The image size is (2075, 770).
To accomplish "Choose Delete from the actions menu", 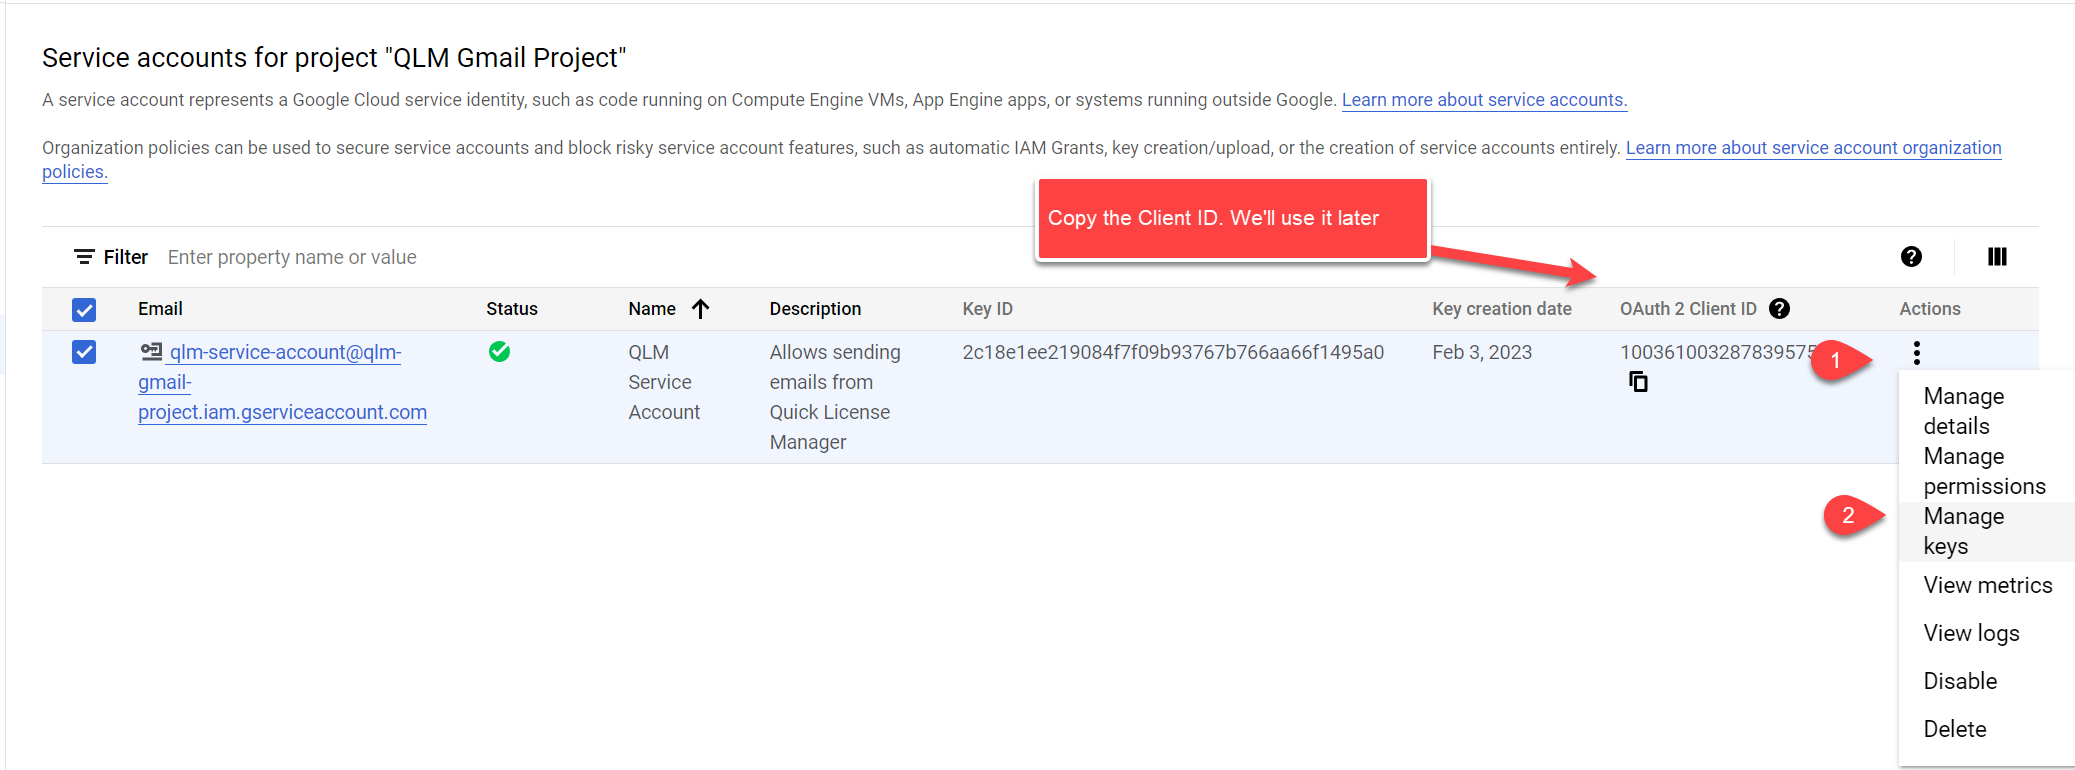I will pos(1987,729).
